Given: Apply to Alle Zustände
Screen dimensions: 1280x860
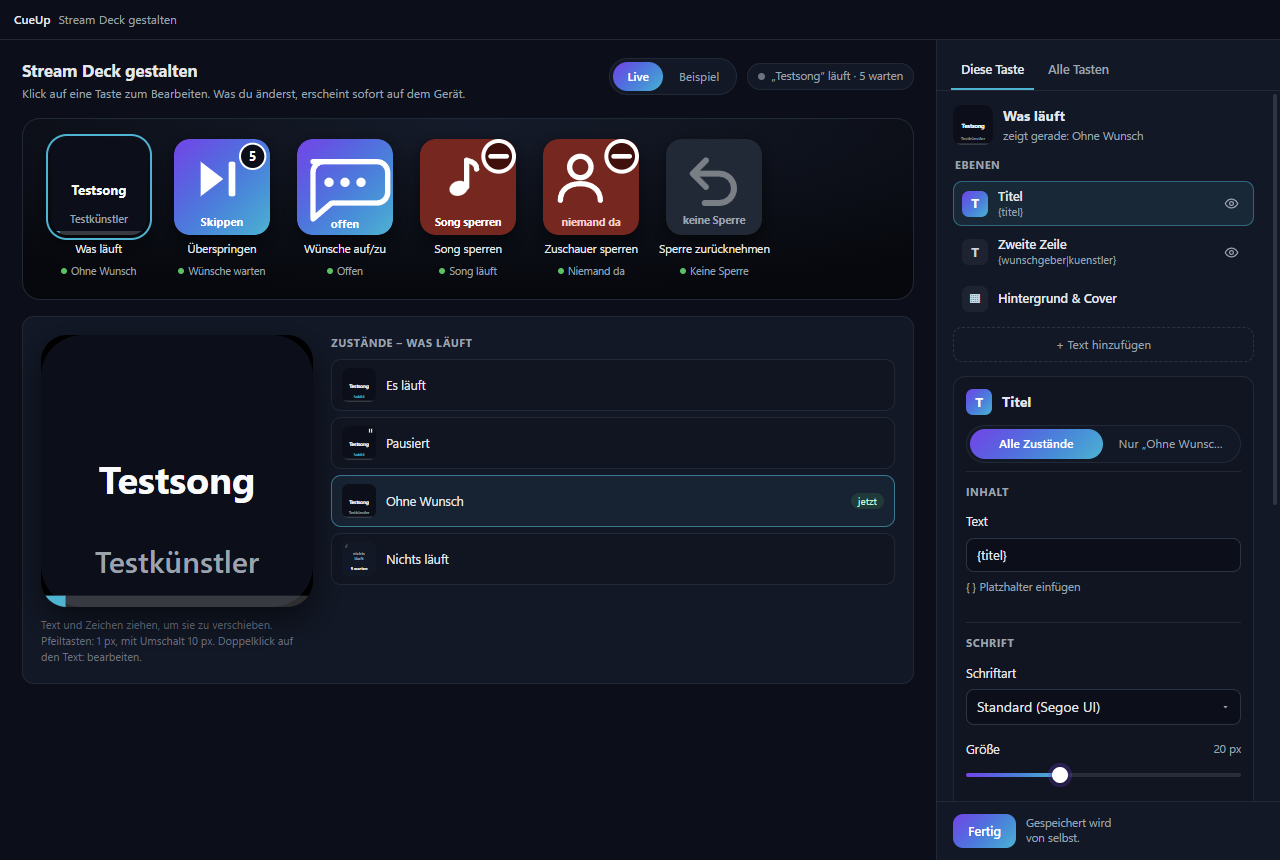Looking at the screenshot, I should click(1036, 444).
